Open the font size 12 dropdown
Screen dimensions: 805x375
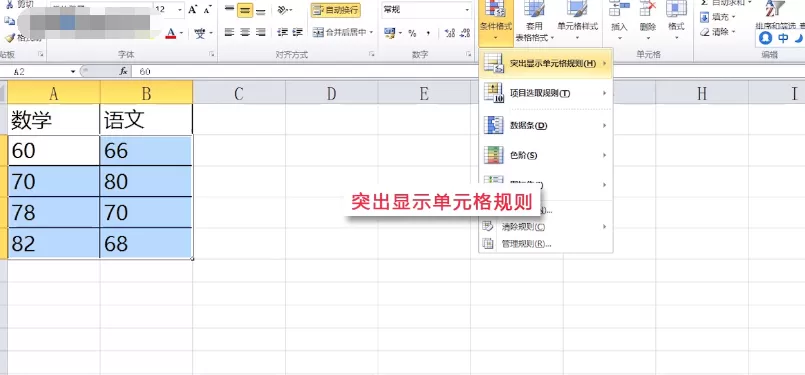[180, 10]
